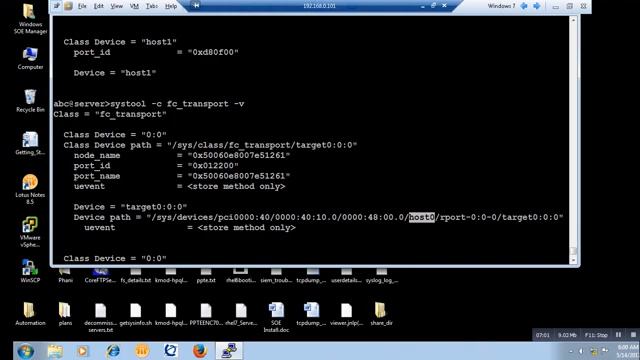Click the systool -c fc_transport -v command line
Viewport: 640px width, 360px height.
177,104
